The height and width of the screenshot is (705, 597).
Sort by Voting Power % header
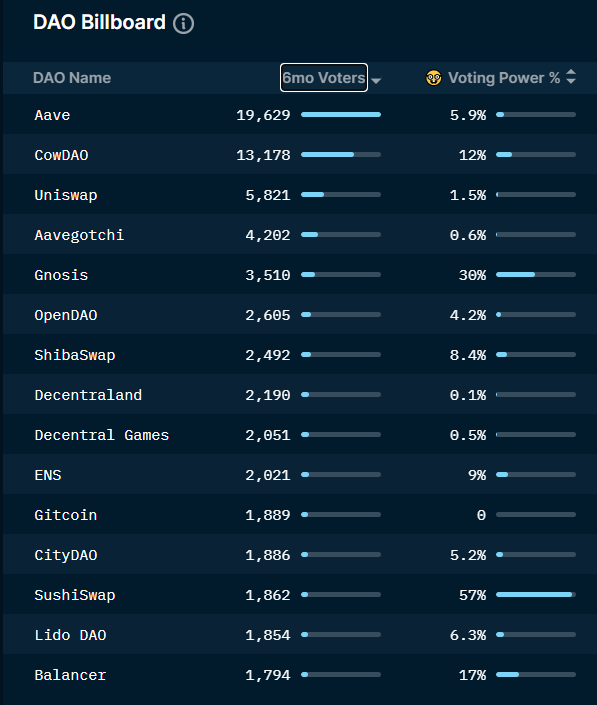coord(504,78)
